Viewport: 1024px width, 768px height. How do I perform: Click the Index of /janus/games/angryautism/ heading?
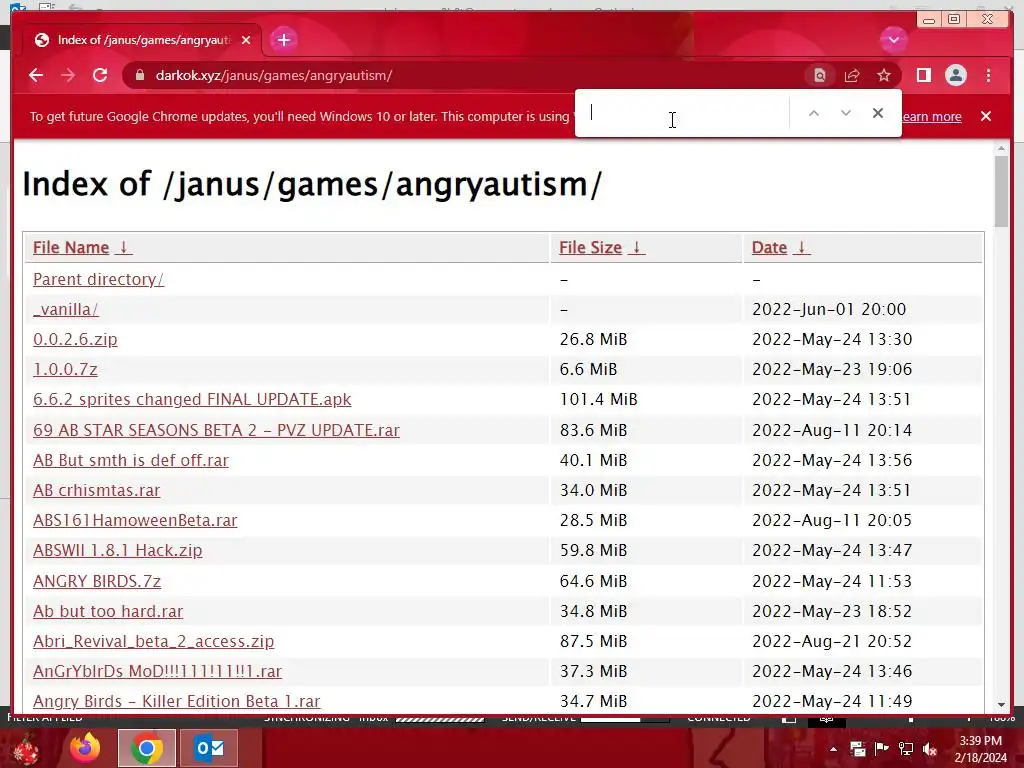312,184
